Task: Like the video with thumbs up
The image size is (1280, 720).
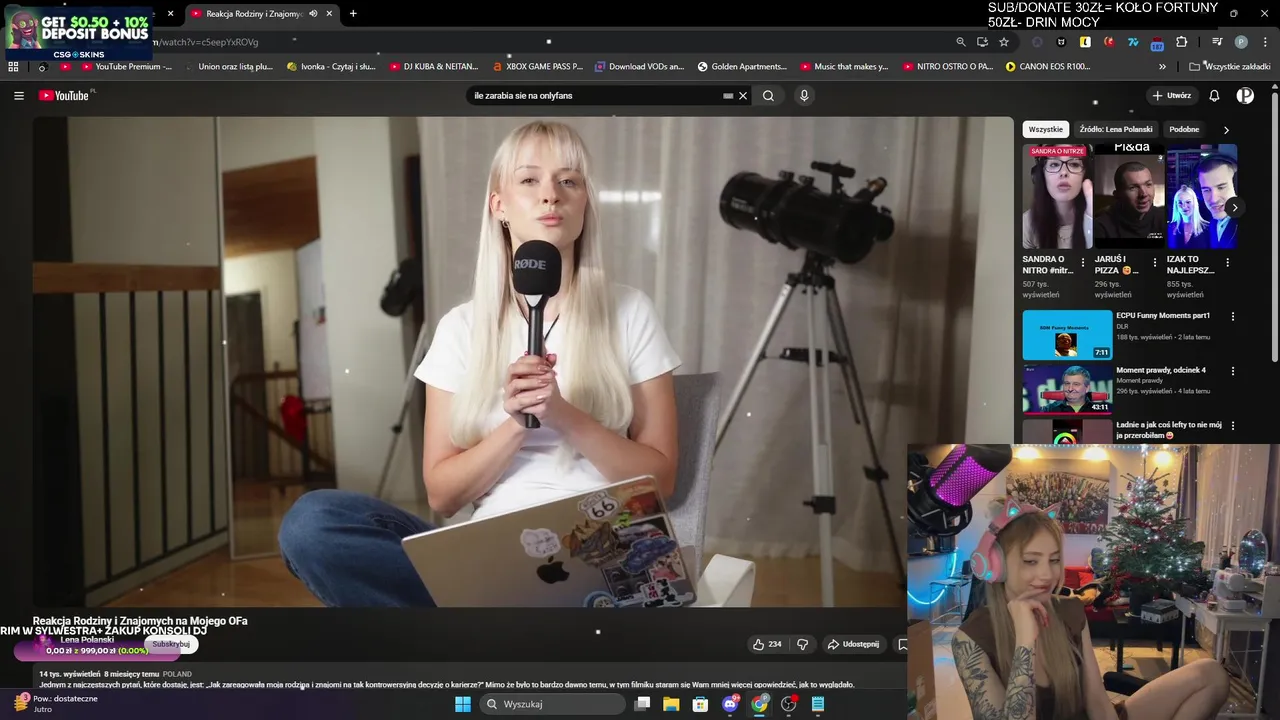Action: [767, 644]
